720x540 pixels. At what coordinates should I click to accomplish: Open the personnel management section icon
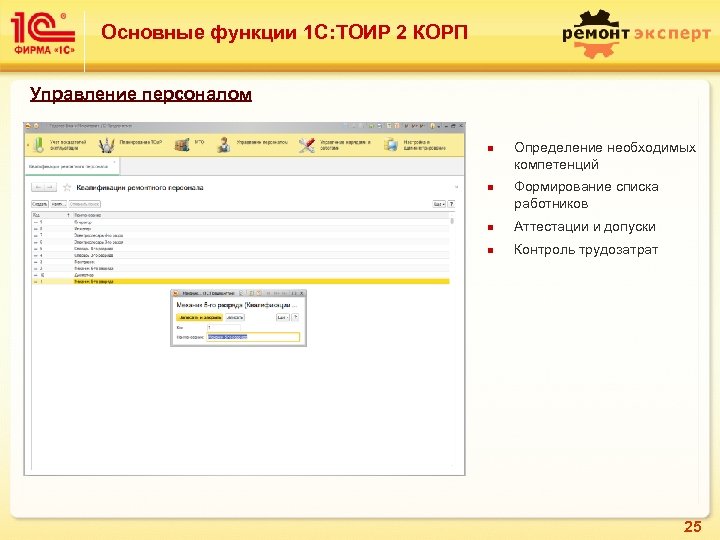point(224,145)
